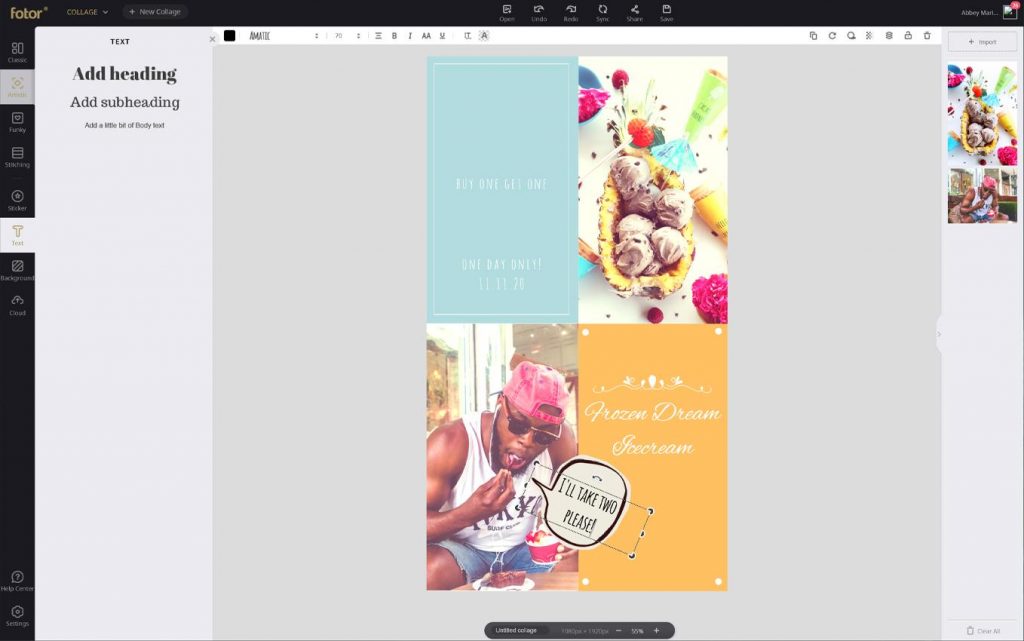
Task: Open text alignment options
Action: (378, 36)
